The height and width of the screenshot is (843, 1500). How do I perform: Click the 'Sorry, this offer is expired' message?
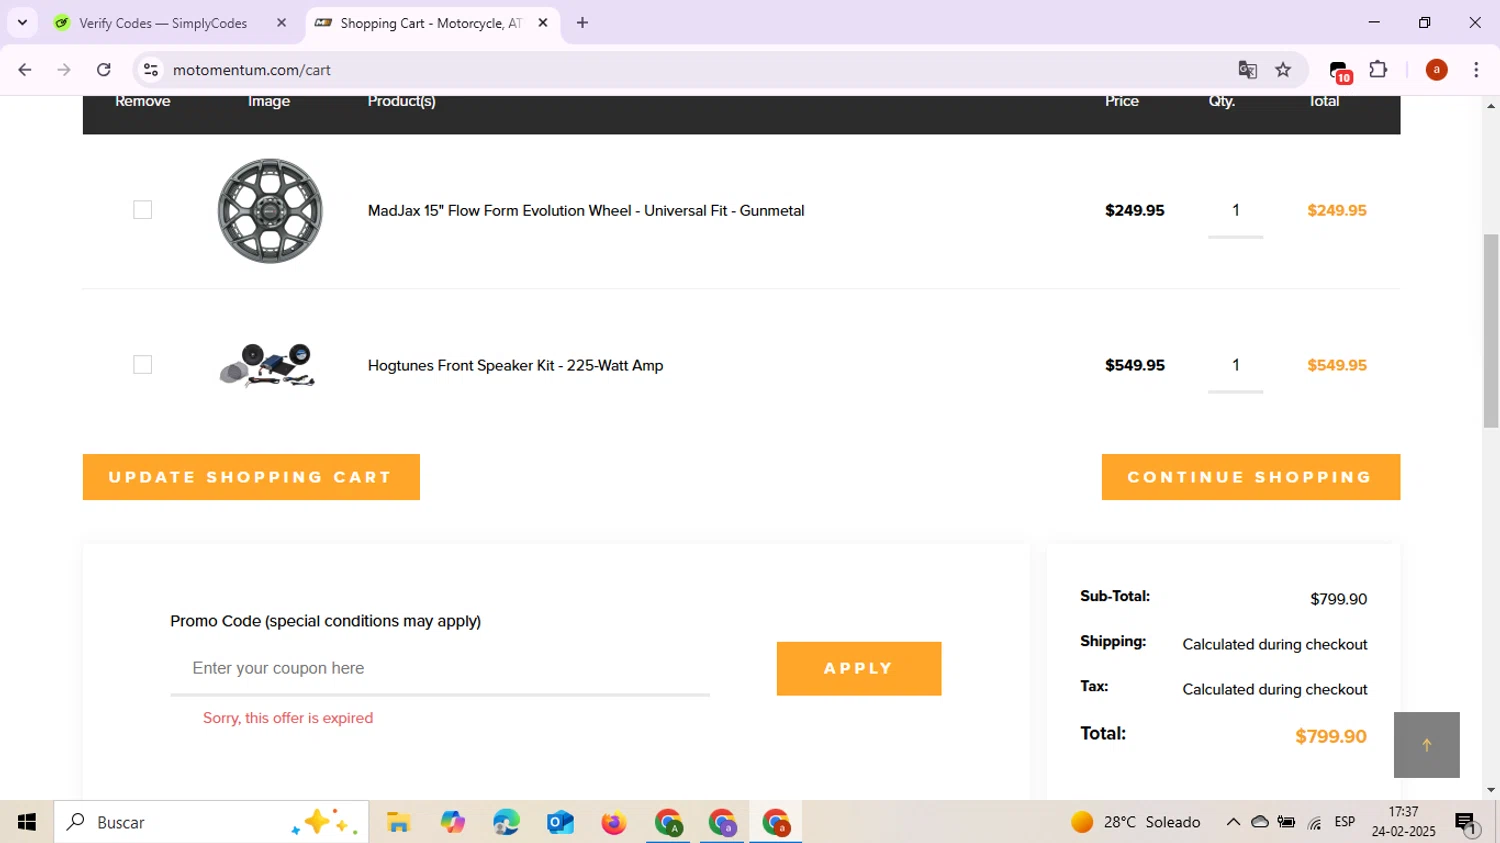(x=288, y=718)
